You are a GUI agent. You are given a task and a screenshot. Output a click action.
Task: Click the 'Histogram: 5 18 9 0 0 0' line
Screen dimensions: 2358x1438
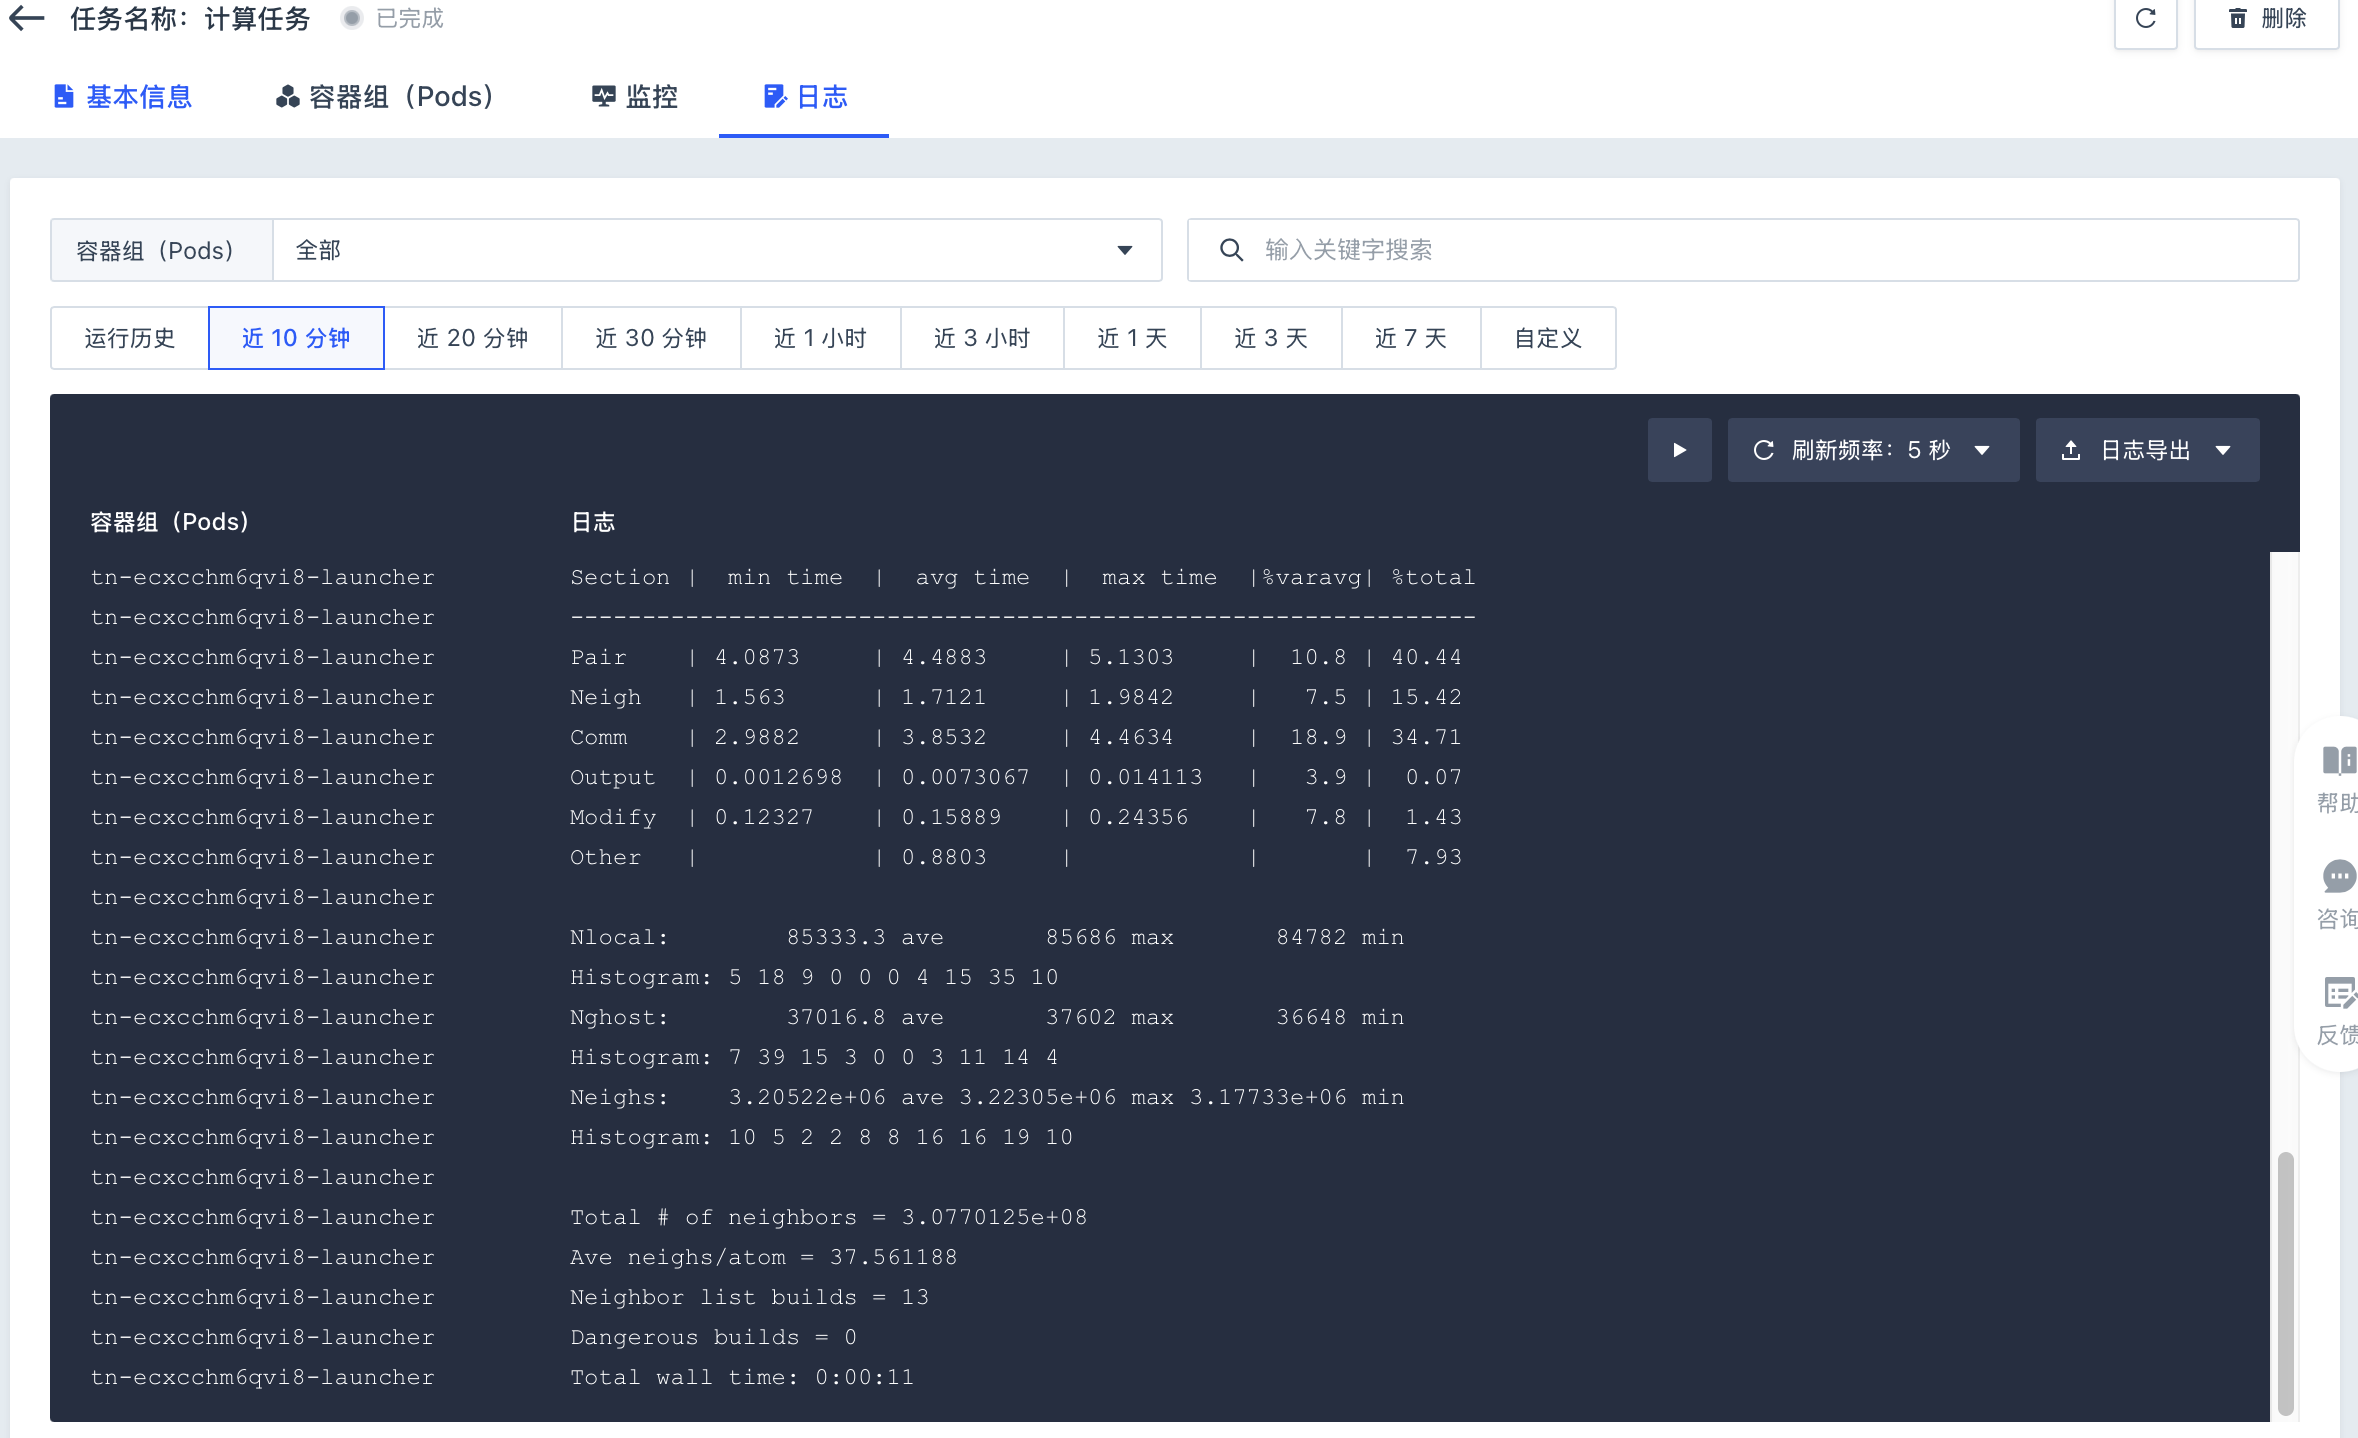click(x=814, y=977)
